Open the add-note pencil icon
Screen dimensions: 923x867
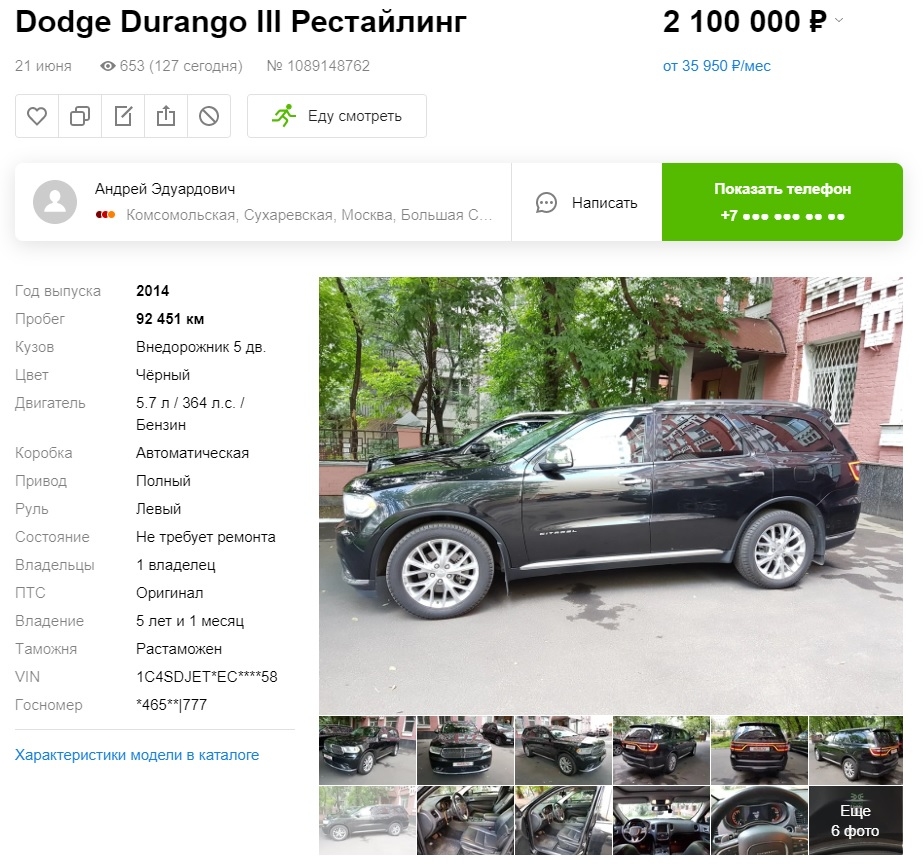point(123,116)
